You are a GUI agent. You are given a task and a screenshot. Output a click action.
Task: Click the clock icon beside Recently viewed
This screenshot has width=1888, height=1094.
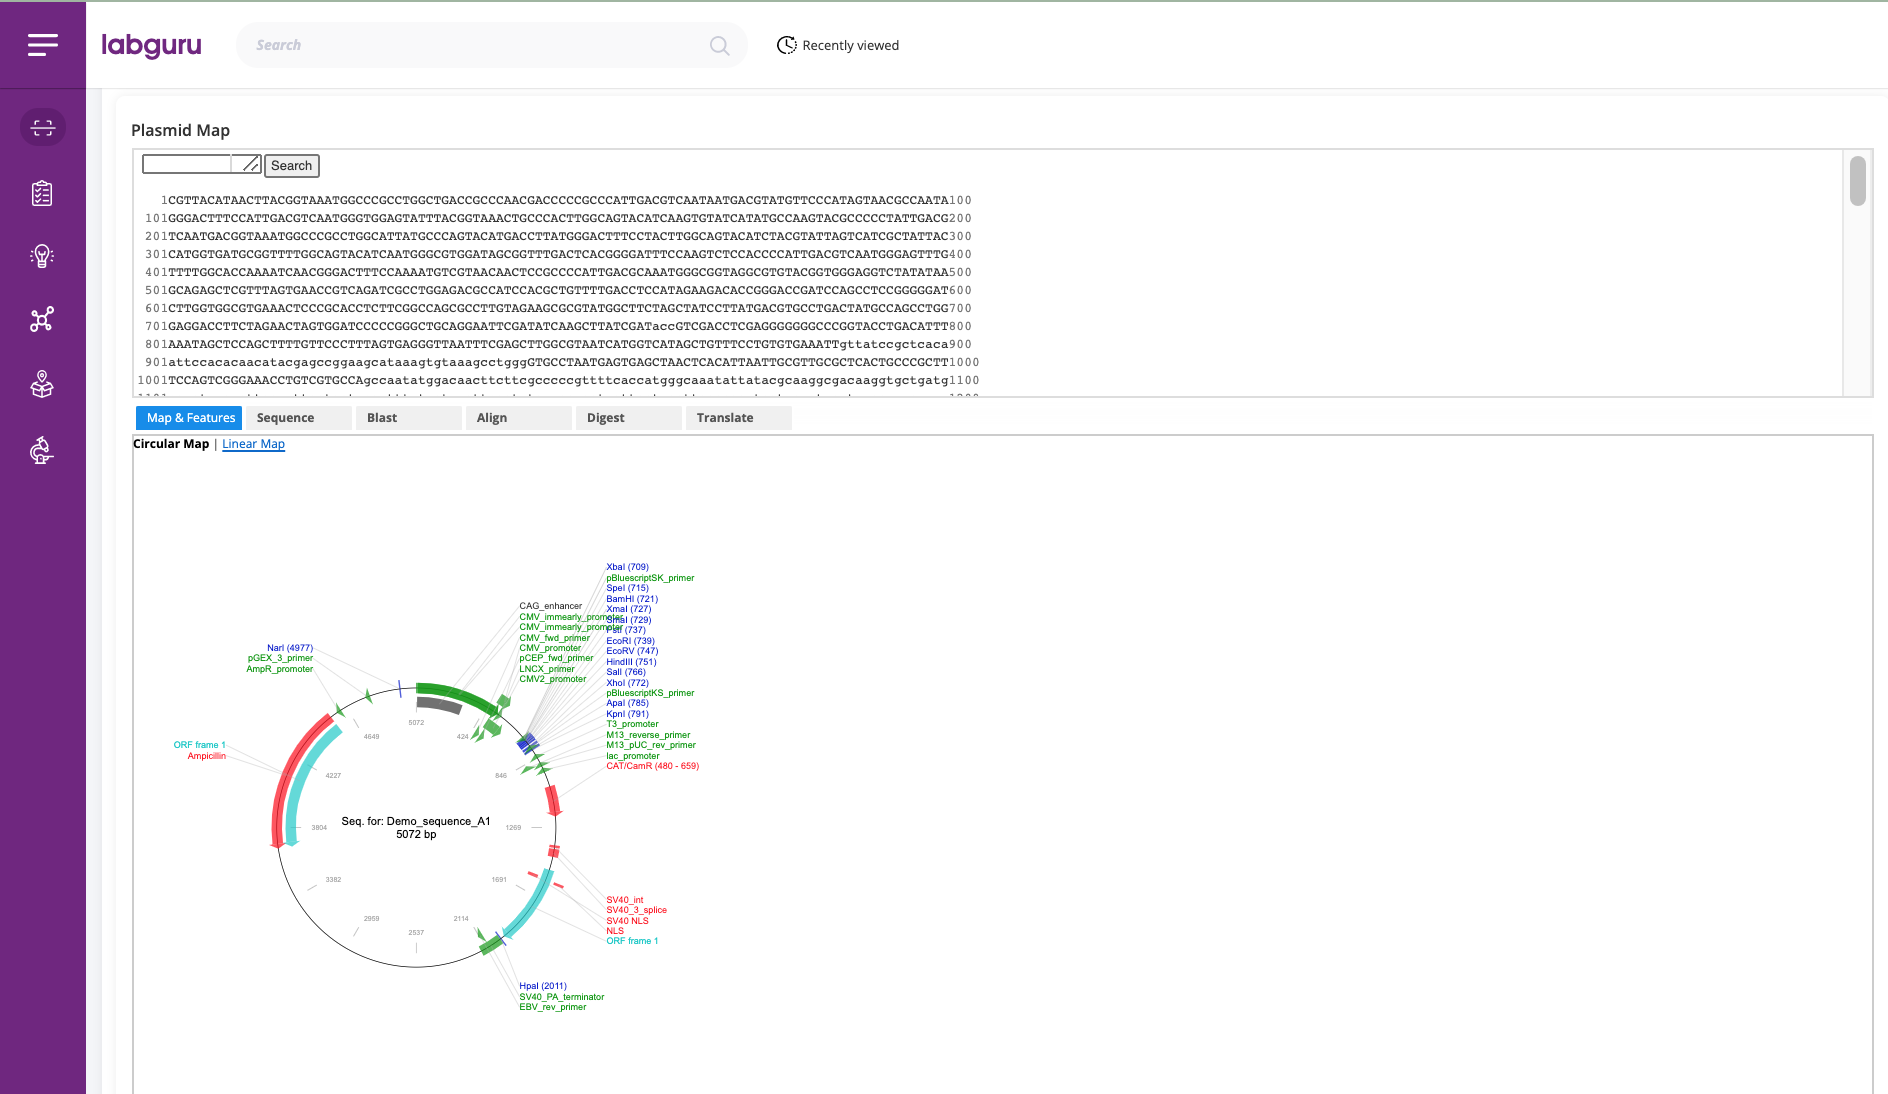point(787,45)
